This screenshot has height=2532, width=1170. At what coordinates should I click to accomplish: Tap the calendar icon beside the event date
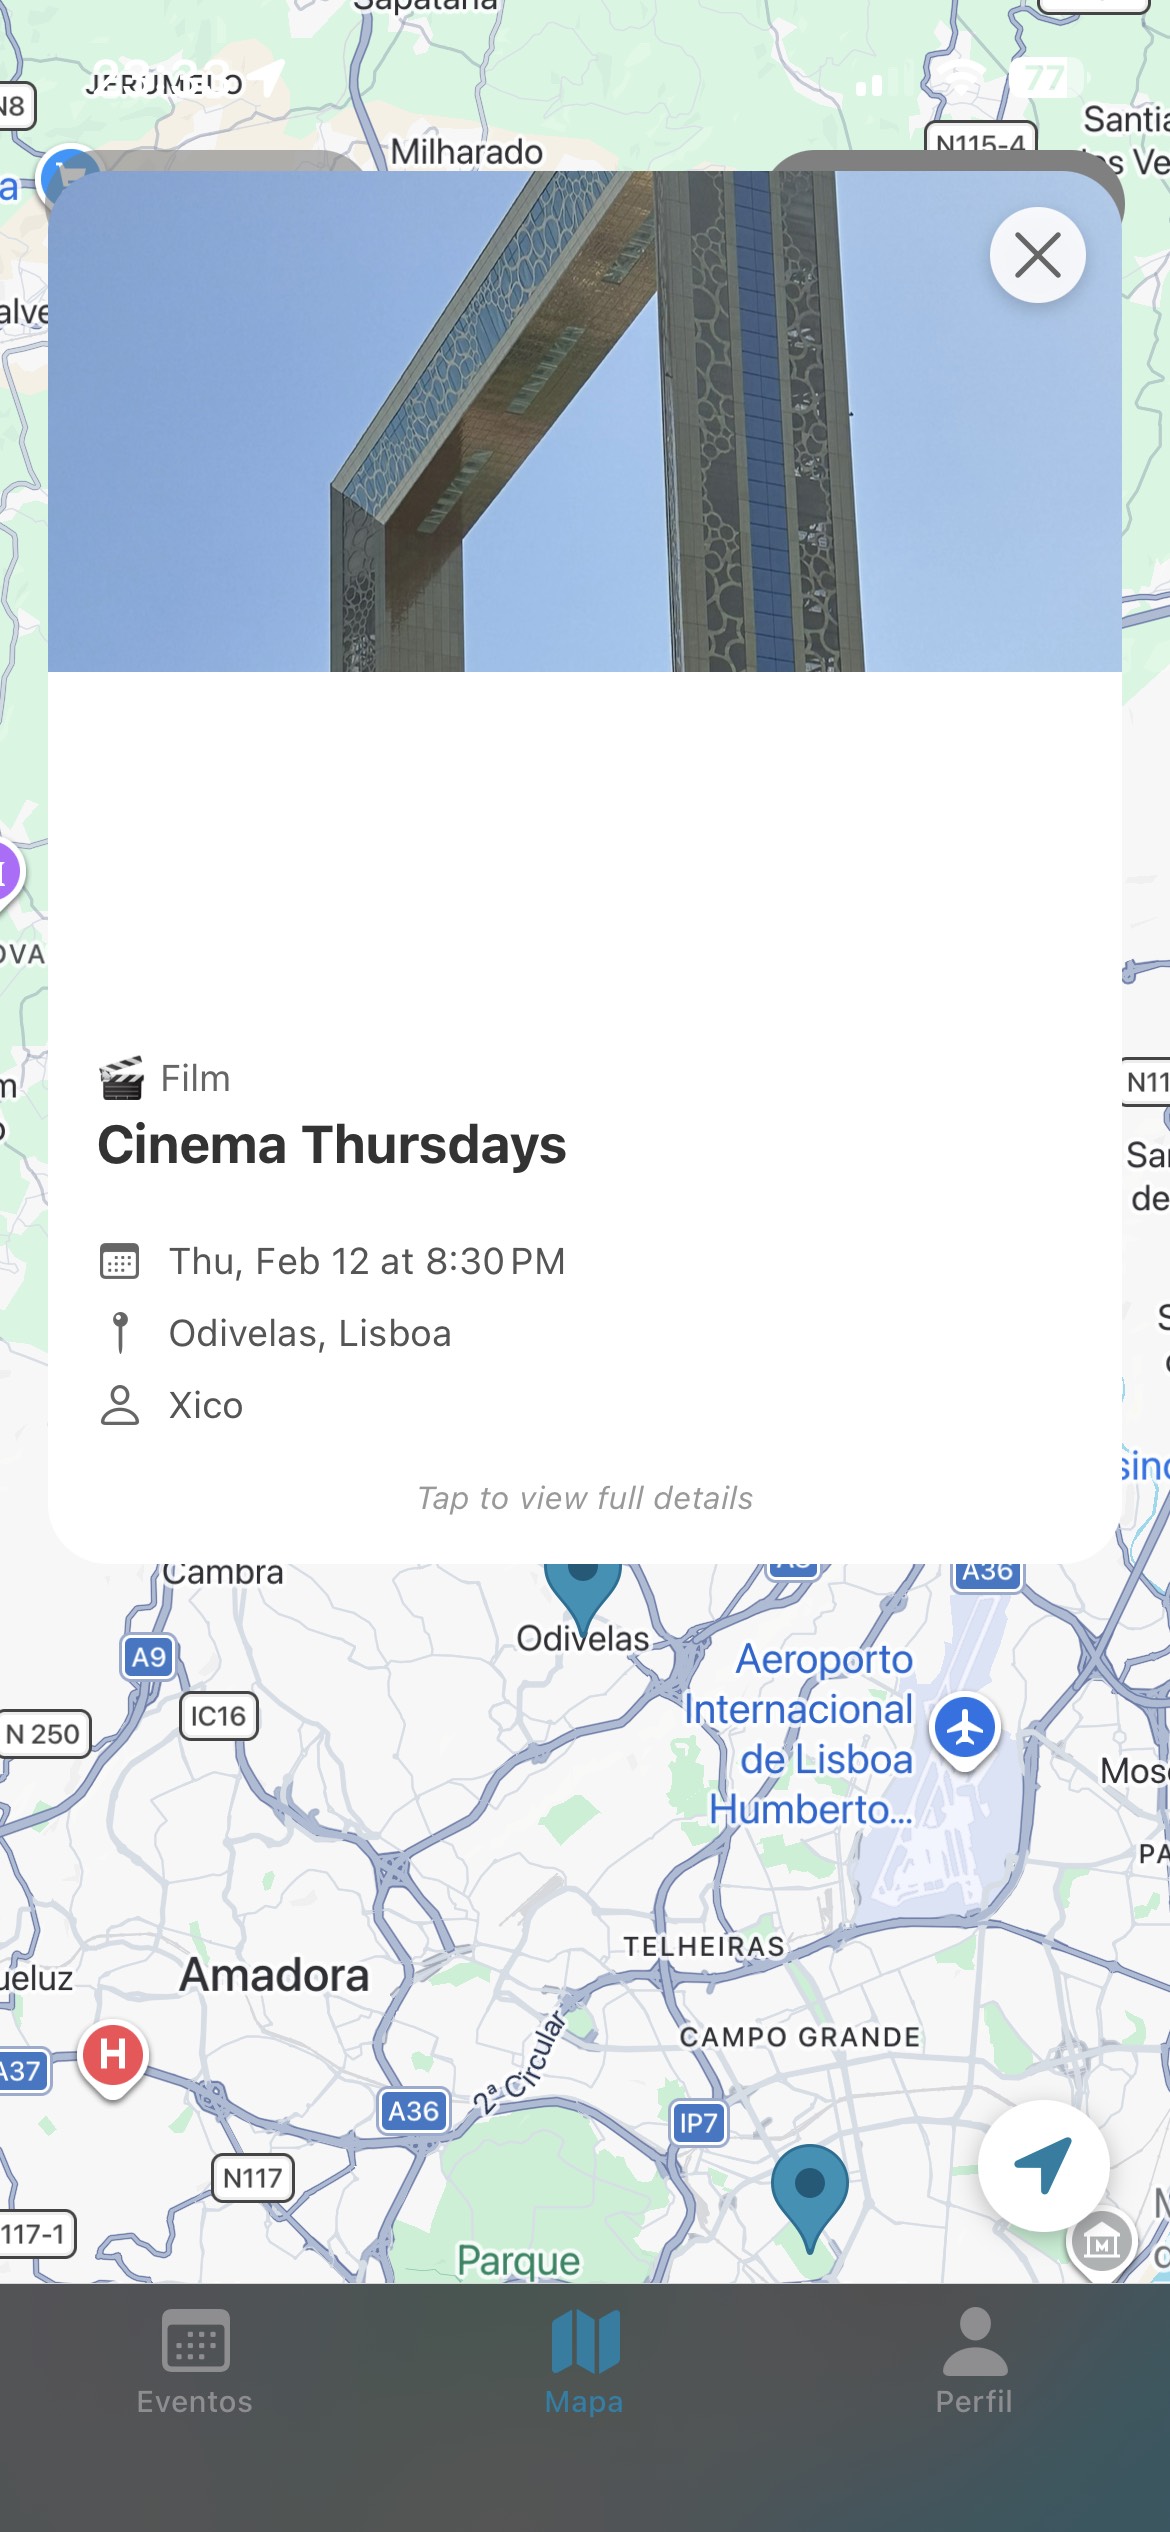coord(120,1261)
